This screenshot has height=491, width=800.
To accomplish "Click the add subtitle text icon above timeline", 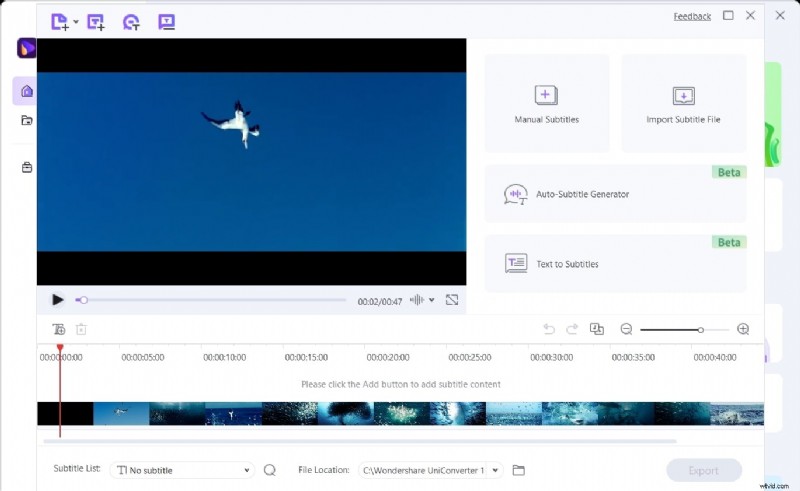I will [x=59, y=329].
